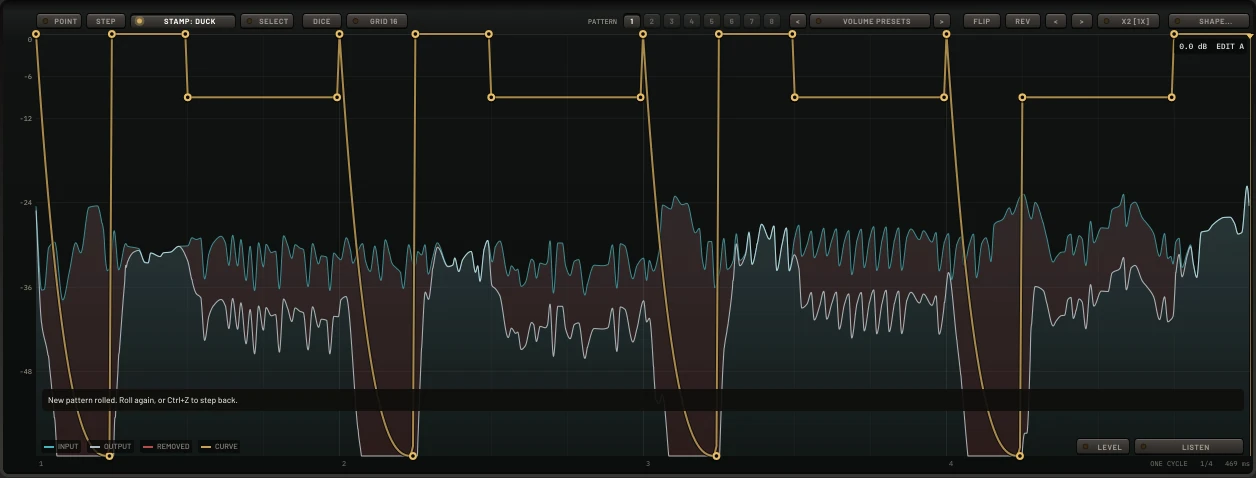Switch to pattern slot 1

coord(631,21)
